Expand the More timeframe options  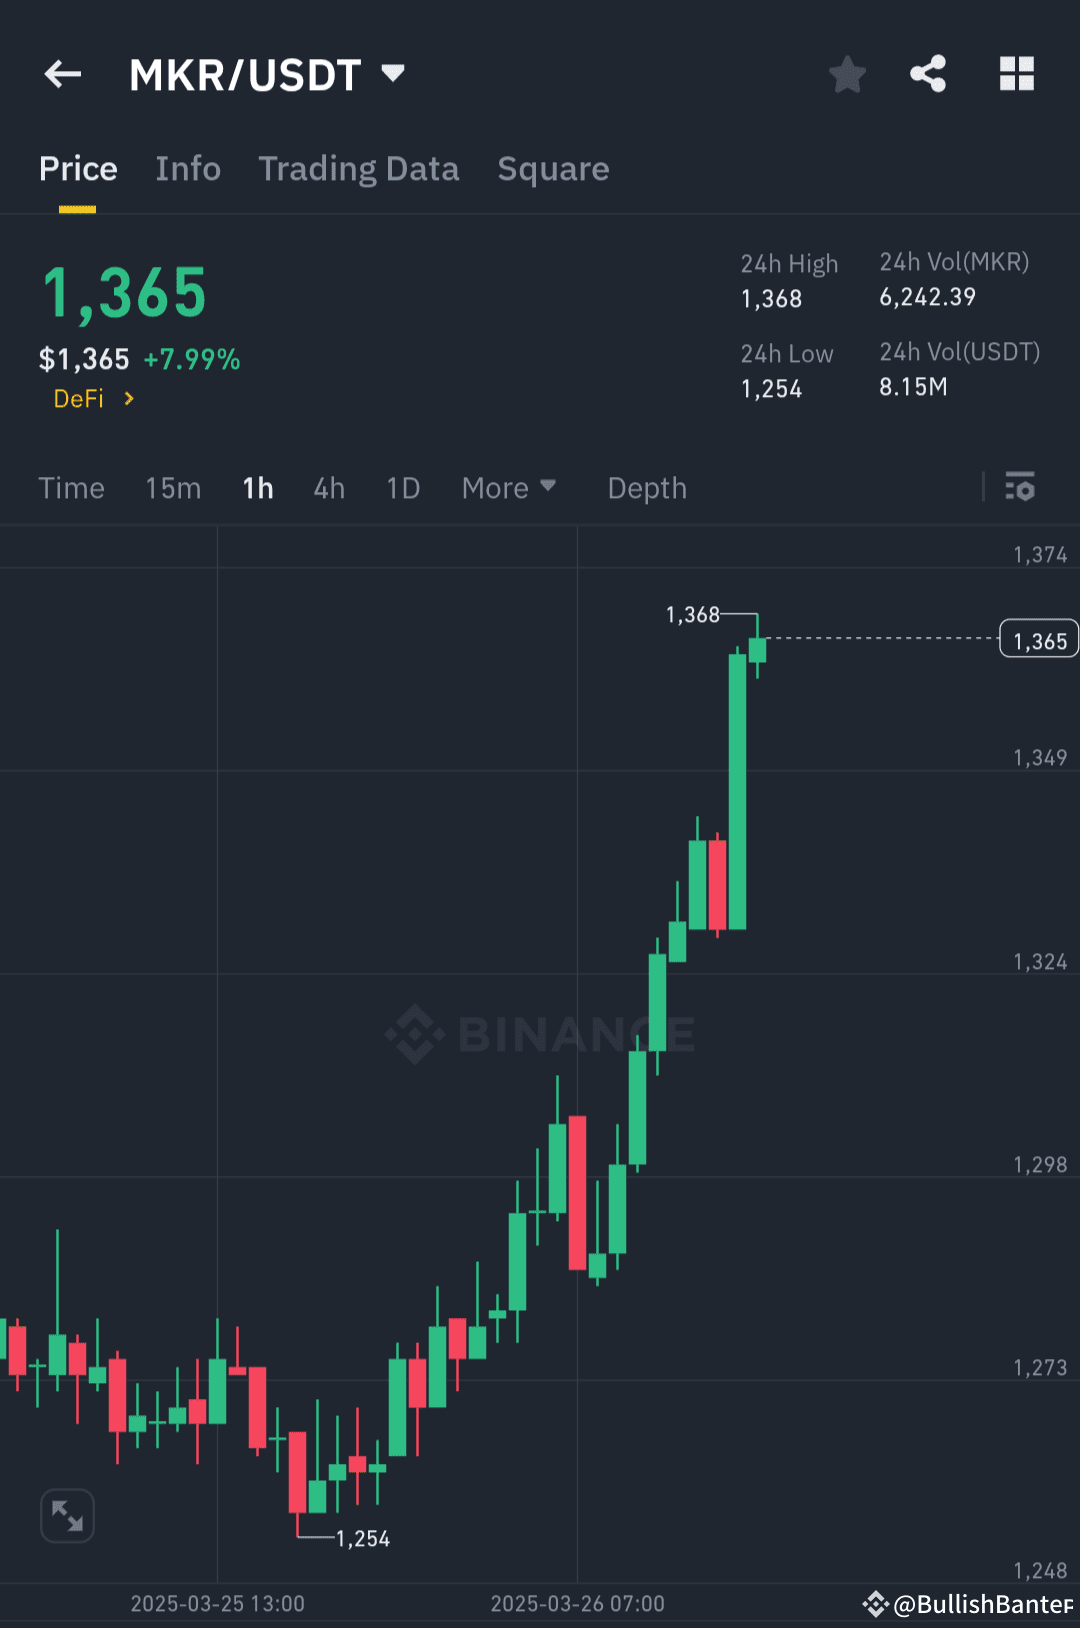508,488
